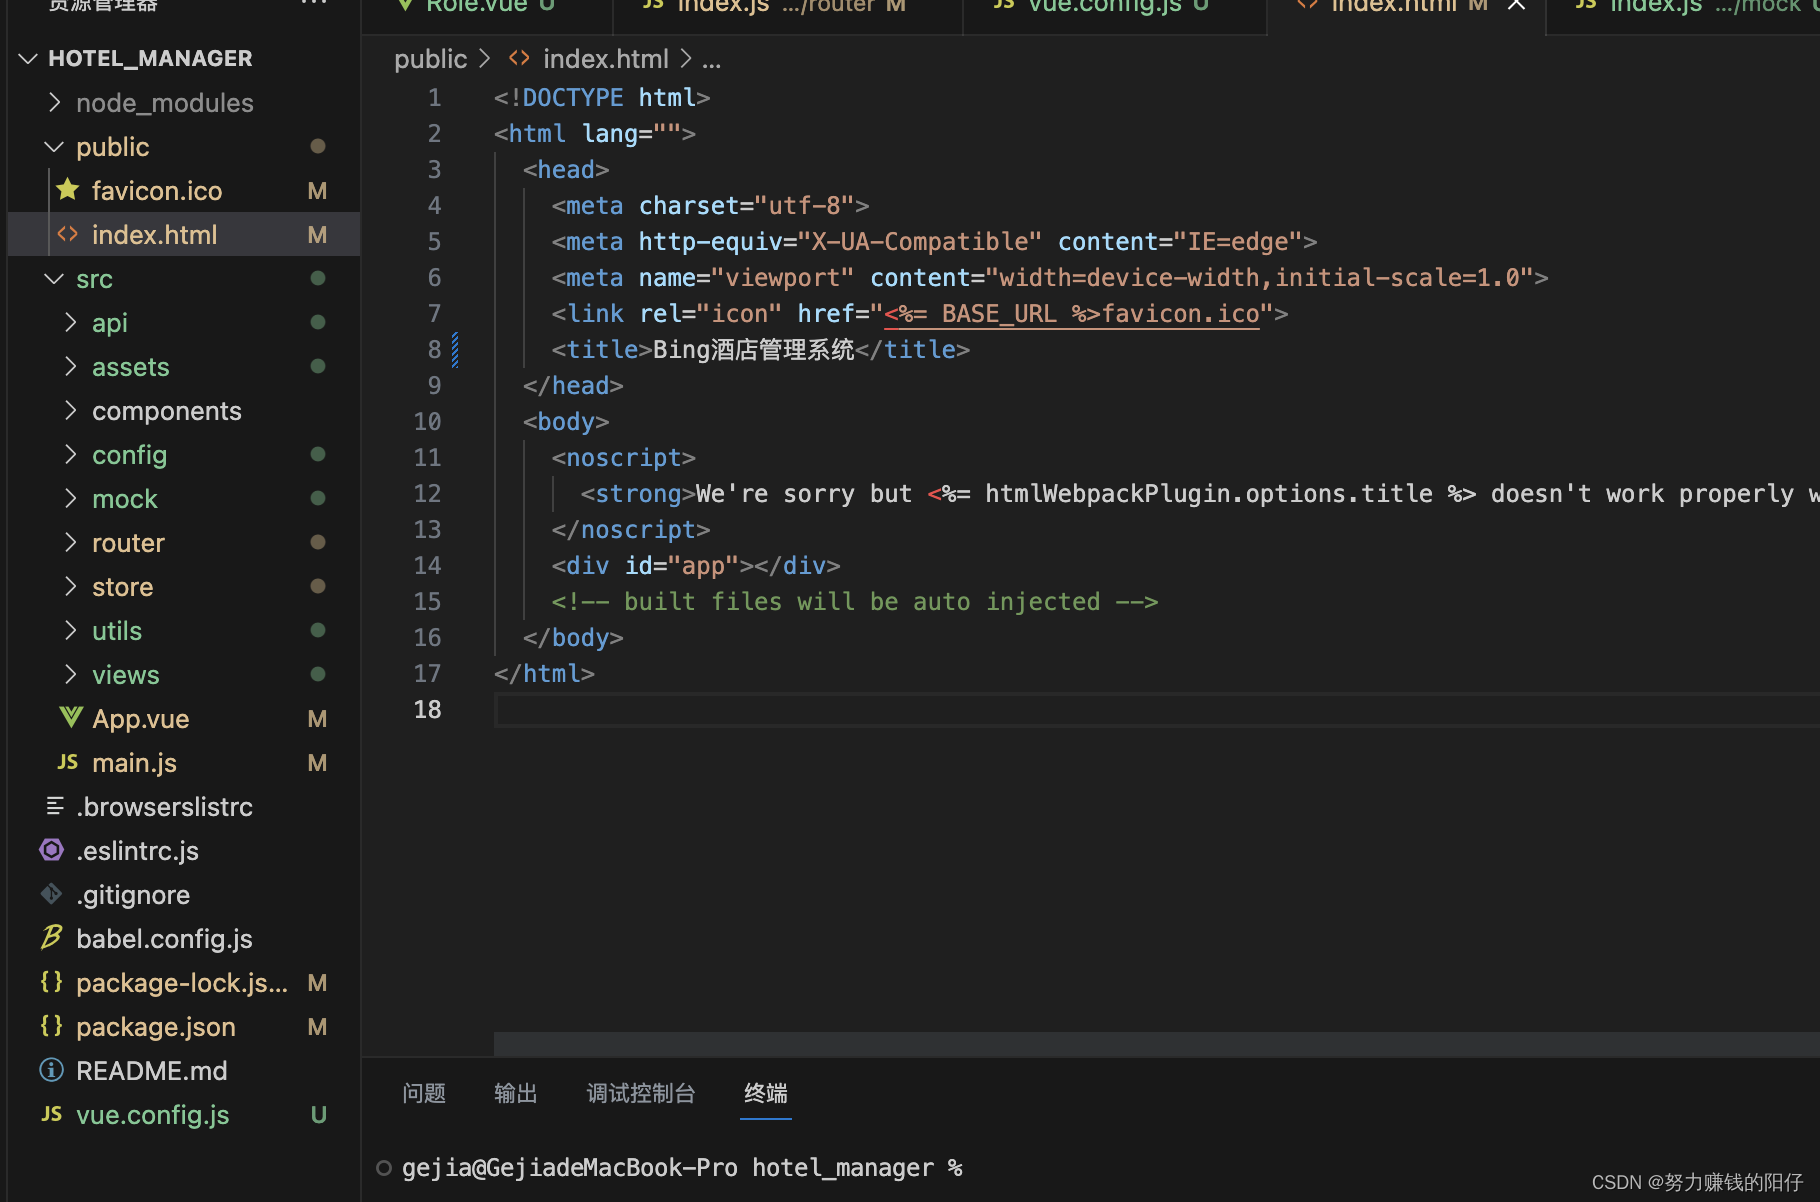
Task: Click the ESLint icon next to .eslintrc.js
Action: click(x=51, y=850)
